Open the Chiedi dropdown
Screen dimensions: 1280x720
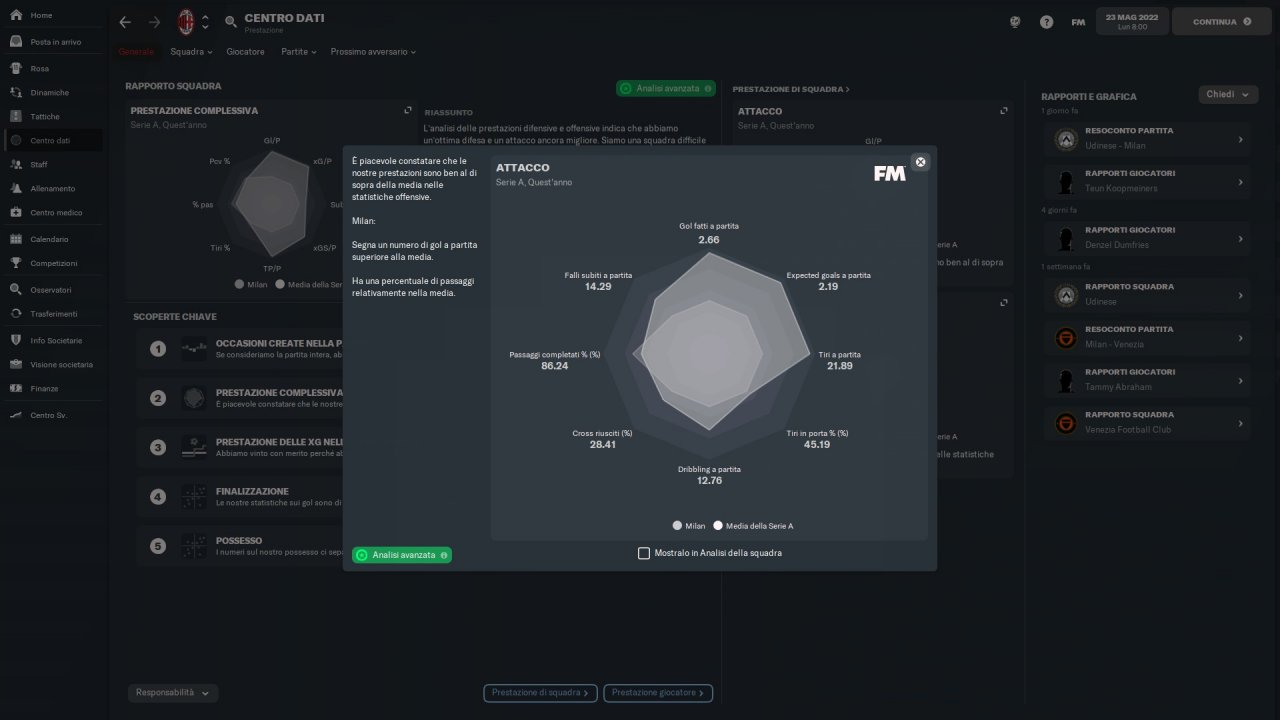1228,95
